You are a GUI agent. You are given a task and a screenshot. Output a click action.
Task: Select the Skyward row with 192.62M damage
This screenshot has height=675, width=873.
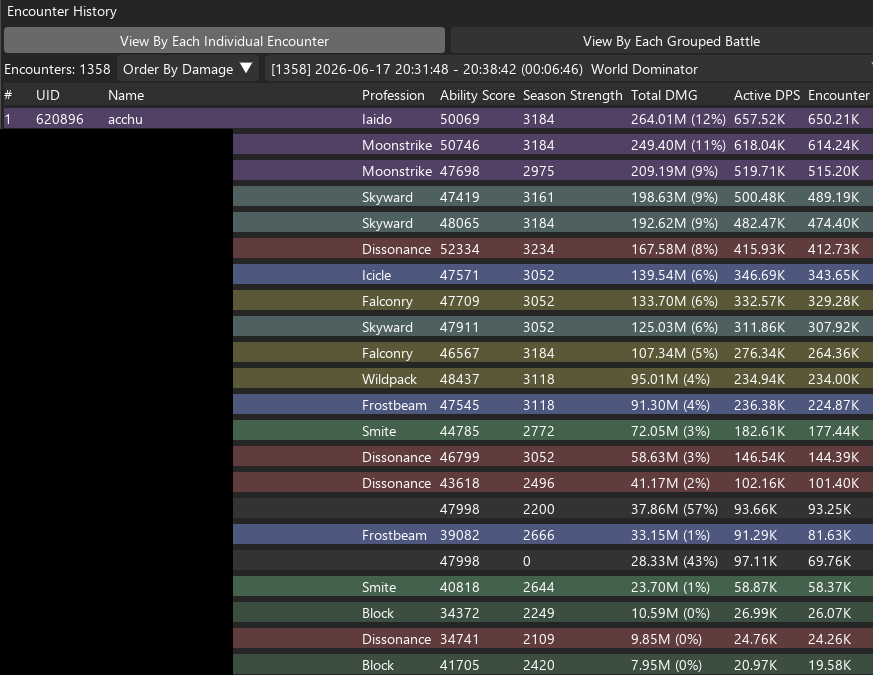553,223
